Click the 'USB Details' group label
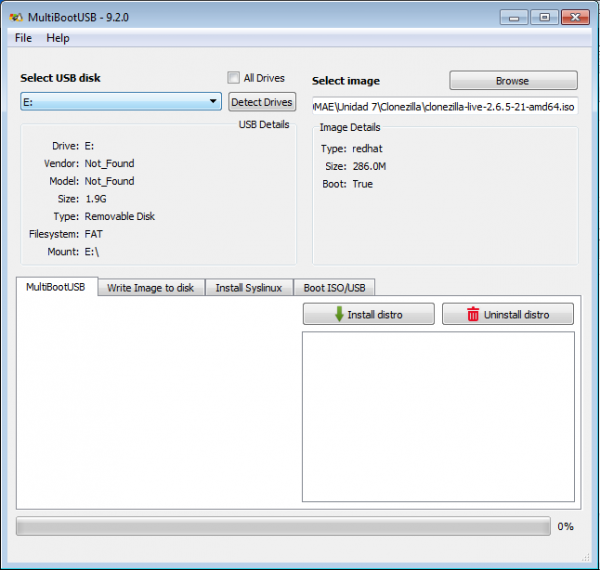 coord(264,125)
